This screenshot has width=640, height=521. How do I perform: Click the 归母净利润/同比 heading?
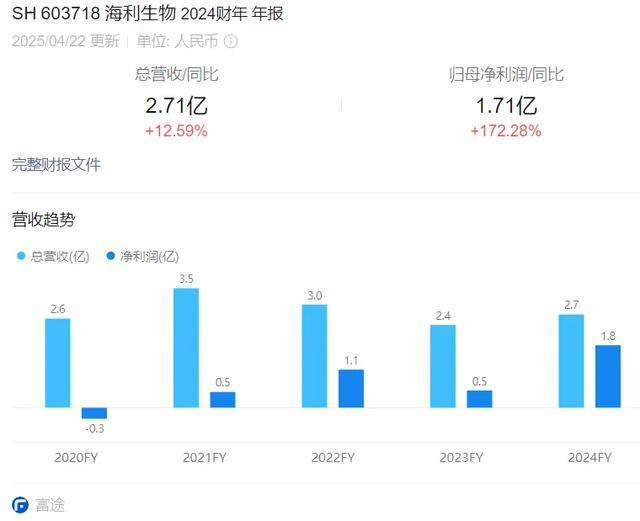tap(506, 74)
